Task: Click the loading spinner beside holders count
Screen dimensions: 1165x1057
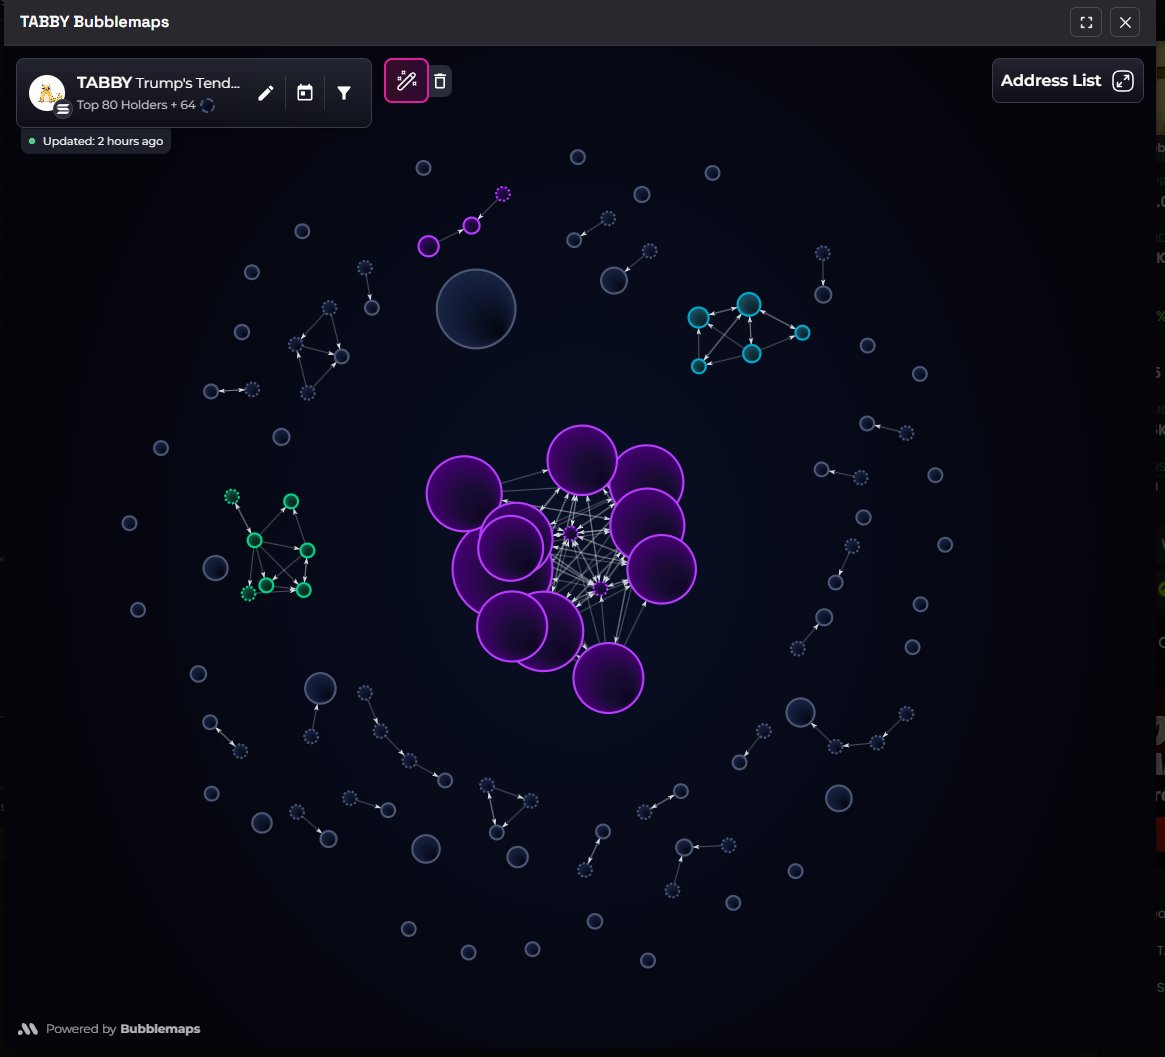Action: click(208, 105)
